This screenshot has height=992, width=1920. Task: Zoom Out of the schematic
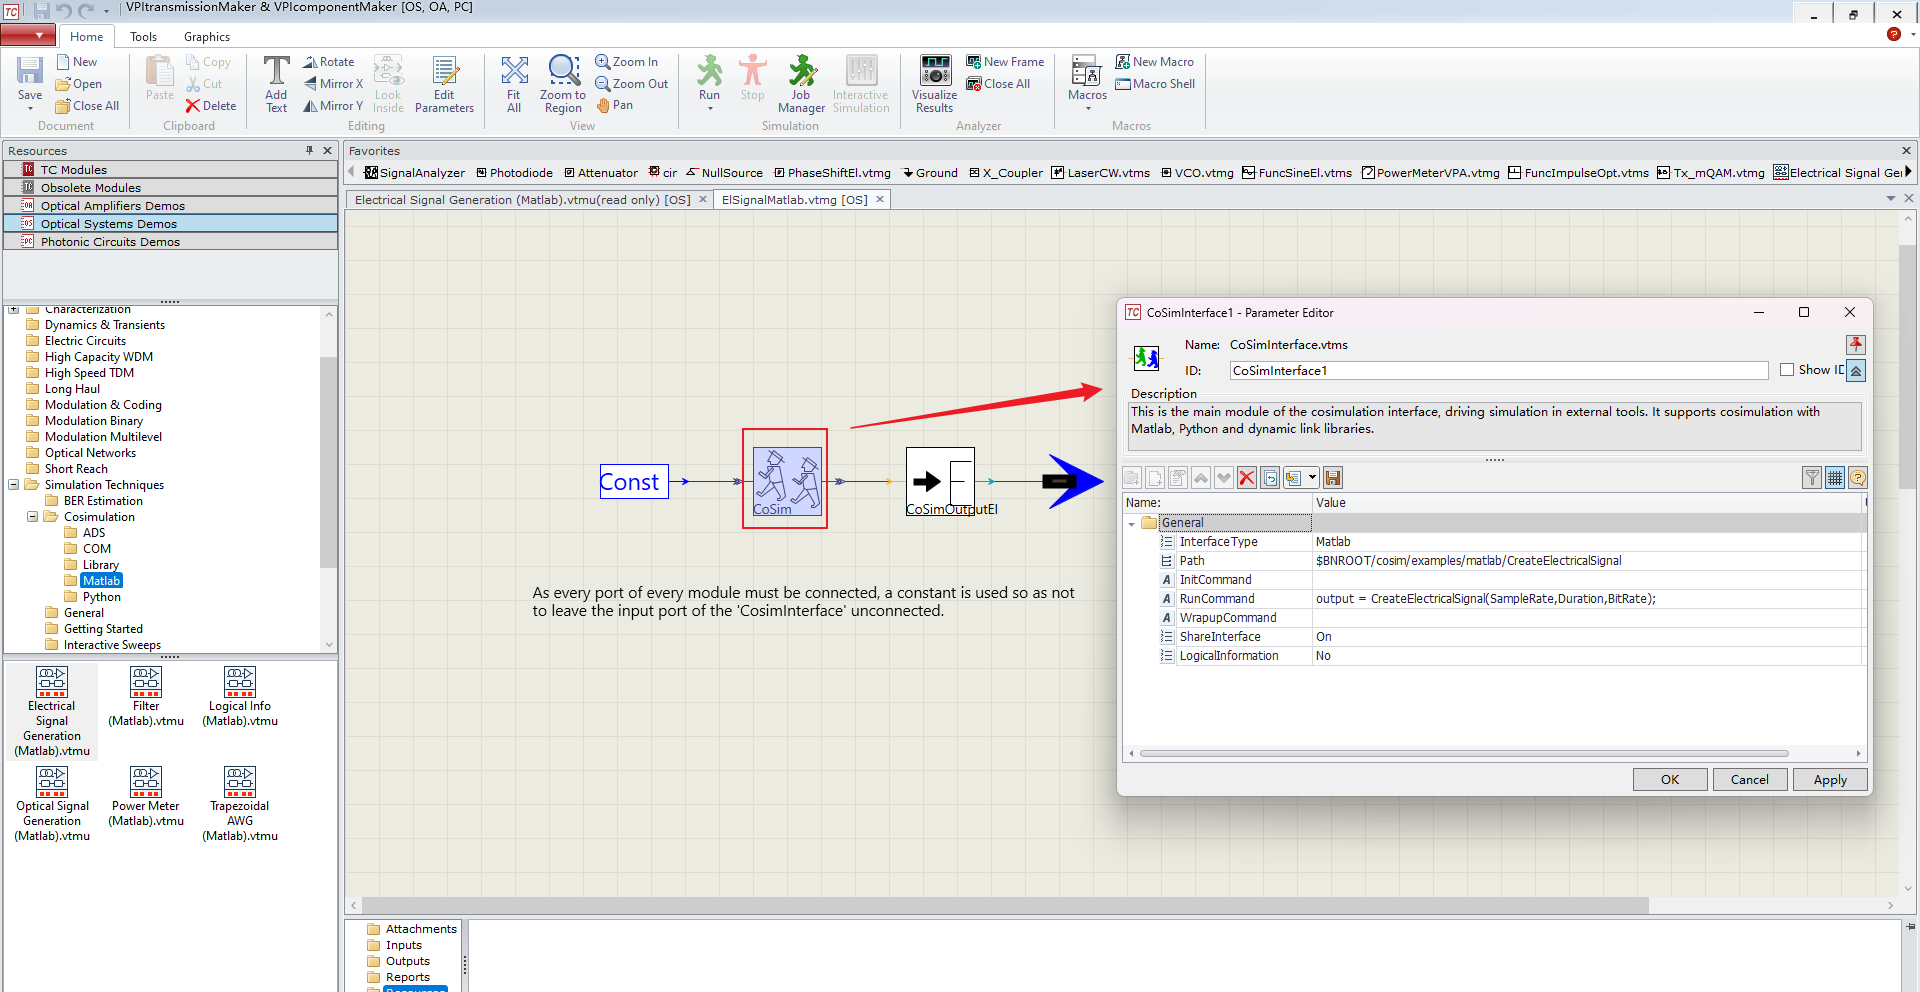[x=632, y=84]
